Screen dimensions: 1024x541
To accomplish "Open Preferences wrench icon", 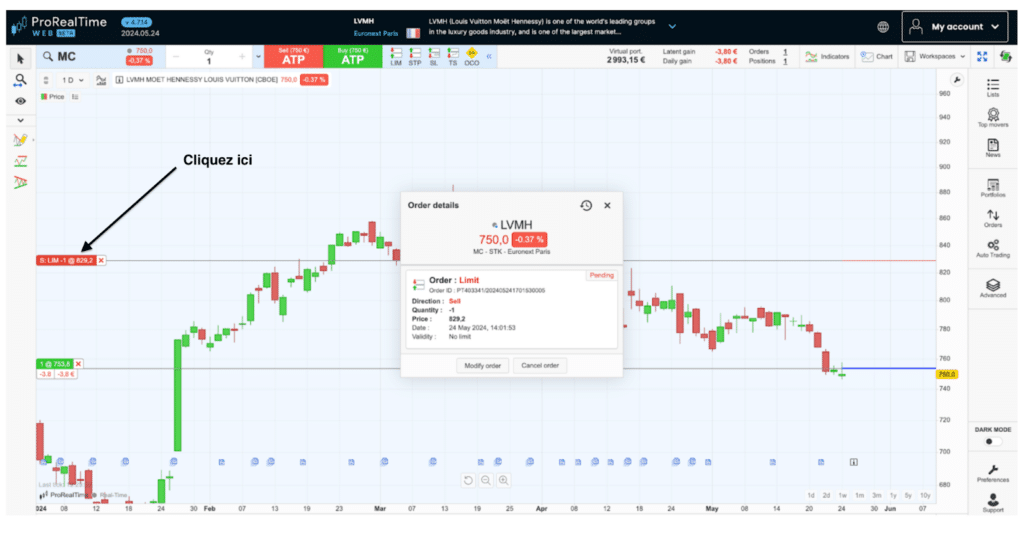I will [x=992, y=472].
